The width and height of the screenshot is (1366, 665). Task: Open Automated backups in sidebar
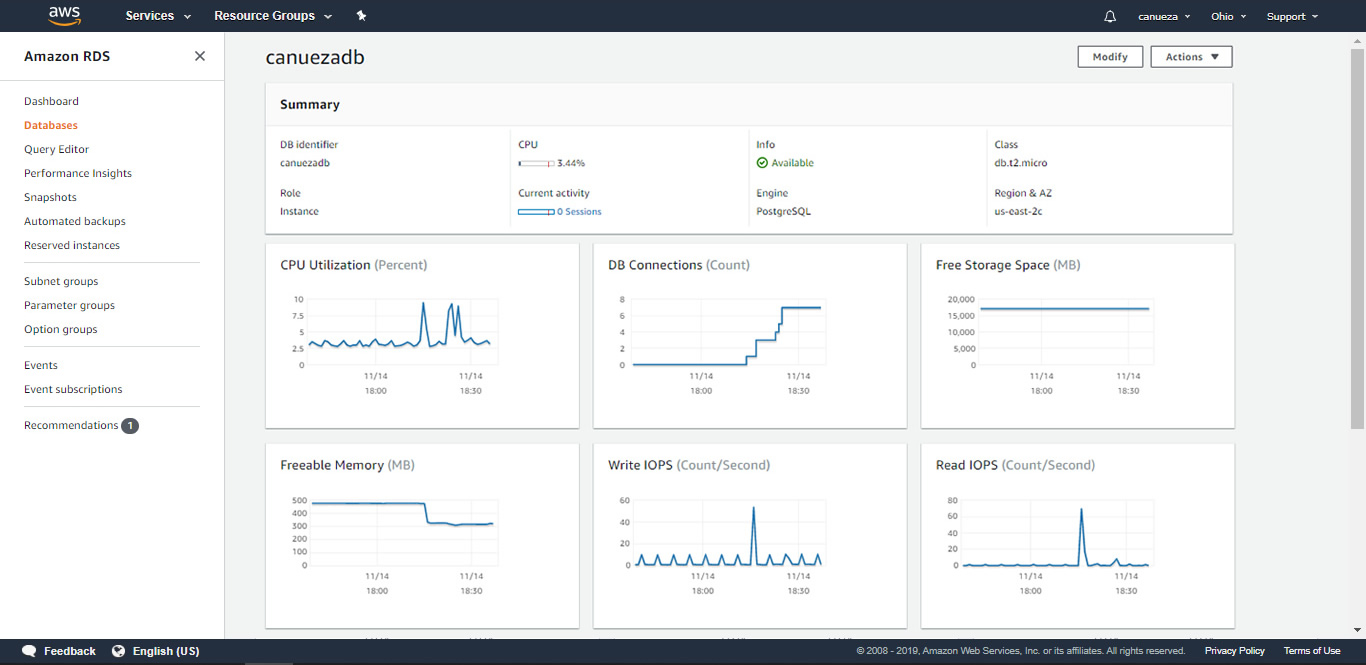click(75, 221)
